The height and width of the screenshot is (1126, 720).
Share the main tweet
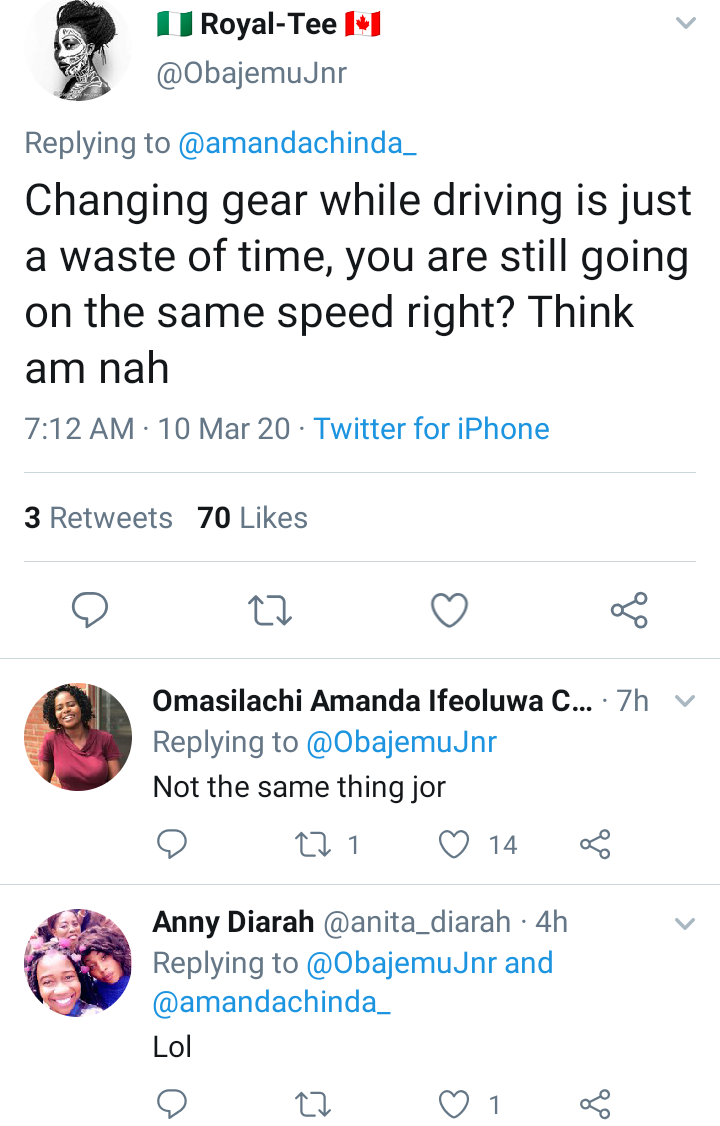coord(629,609)
